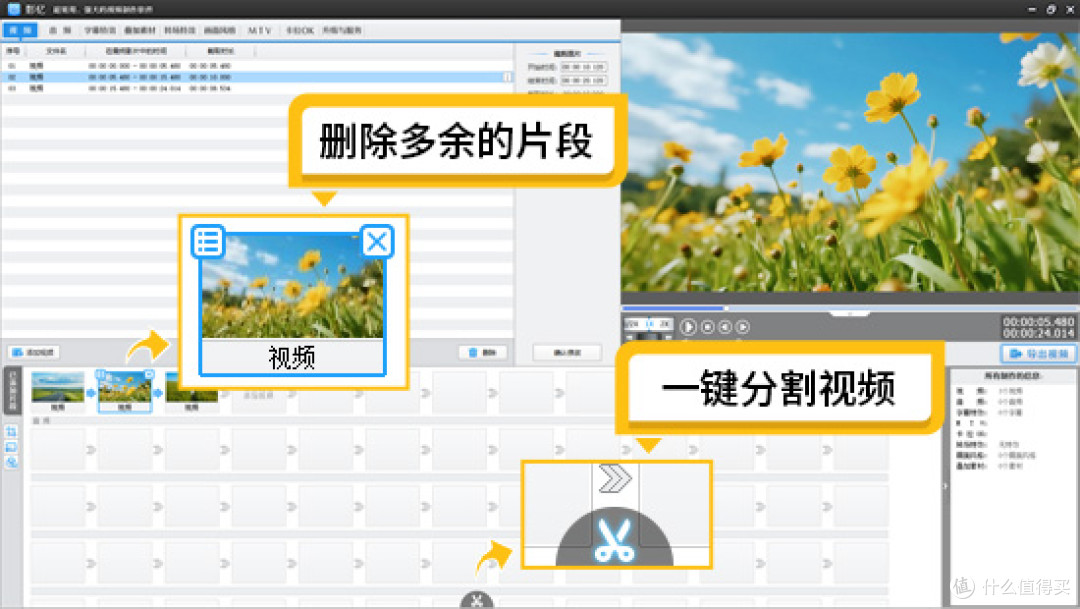Screen dimensions: 1080x609
Task: Open the 卡拉OK tab
Action: (300, 30)
